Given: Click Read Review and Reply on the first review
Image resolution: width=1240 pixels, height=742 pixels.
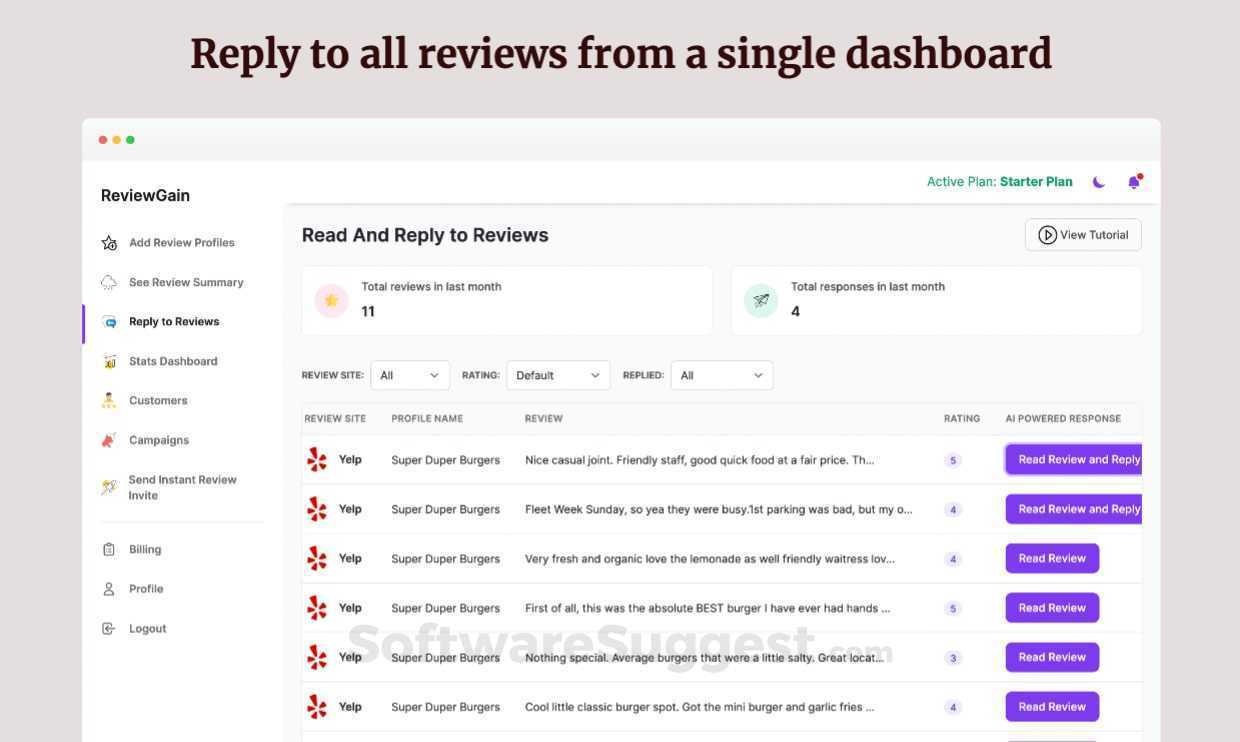Looking at the screenshot, I should (x=1075, y=459).
